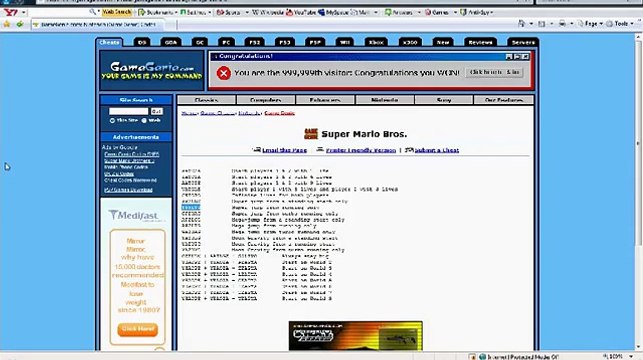Image resolution: width=643 pixels, height=360 pixels.
Task: Click the button in the Congratulations ad
Action: coord(494,73)
